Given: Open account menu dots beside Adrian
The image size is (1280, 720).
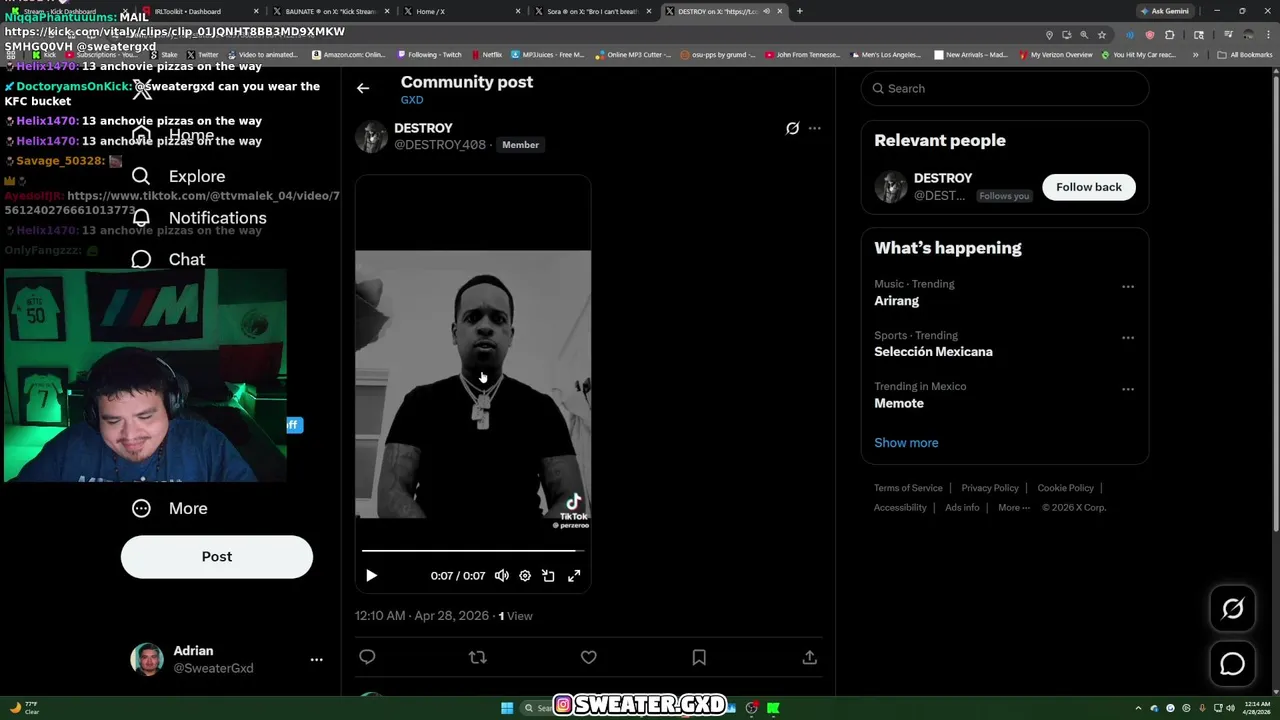Looking at the screenshot, I should (316, 660).
